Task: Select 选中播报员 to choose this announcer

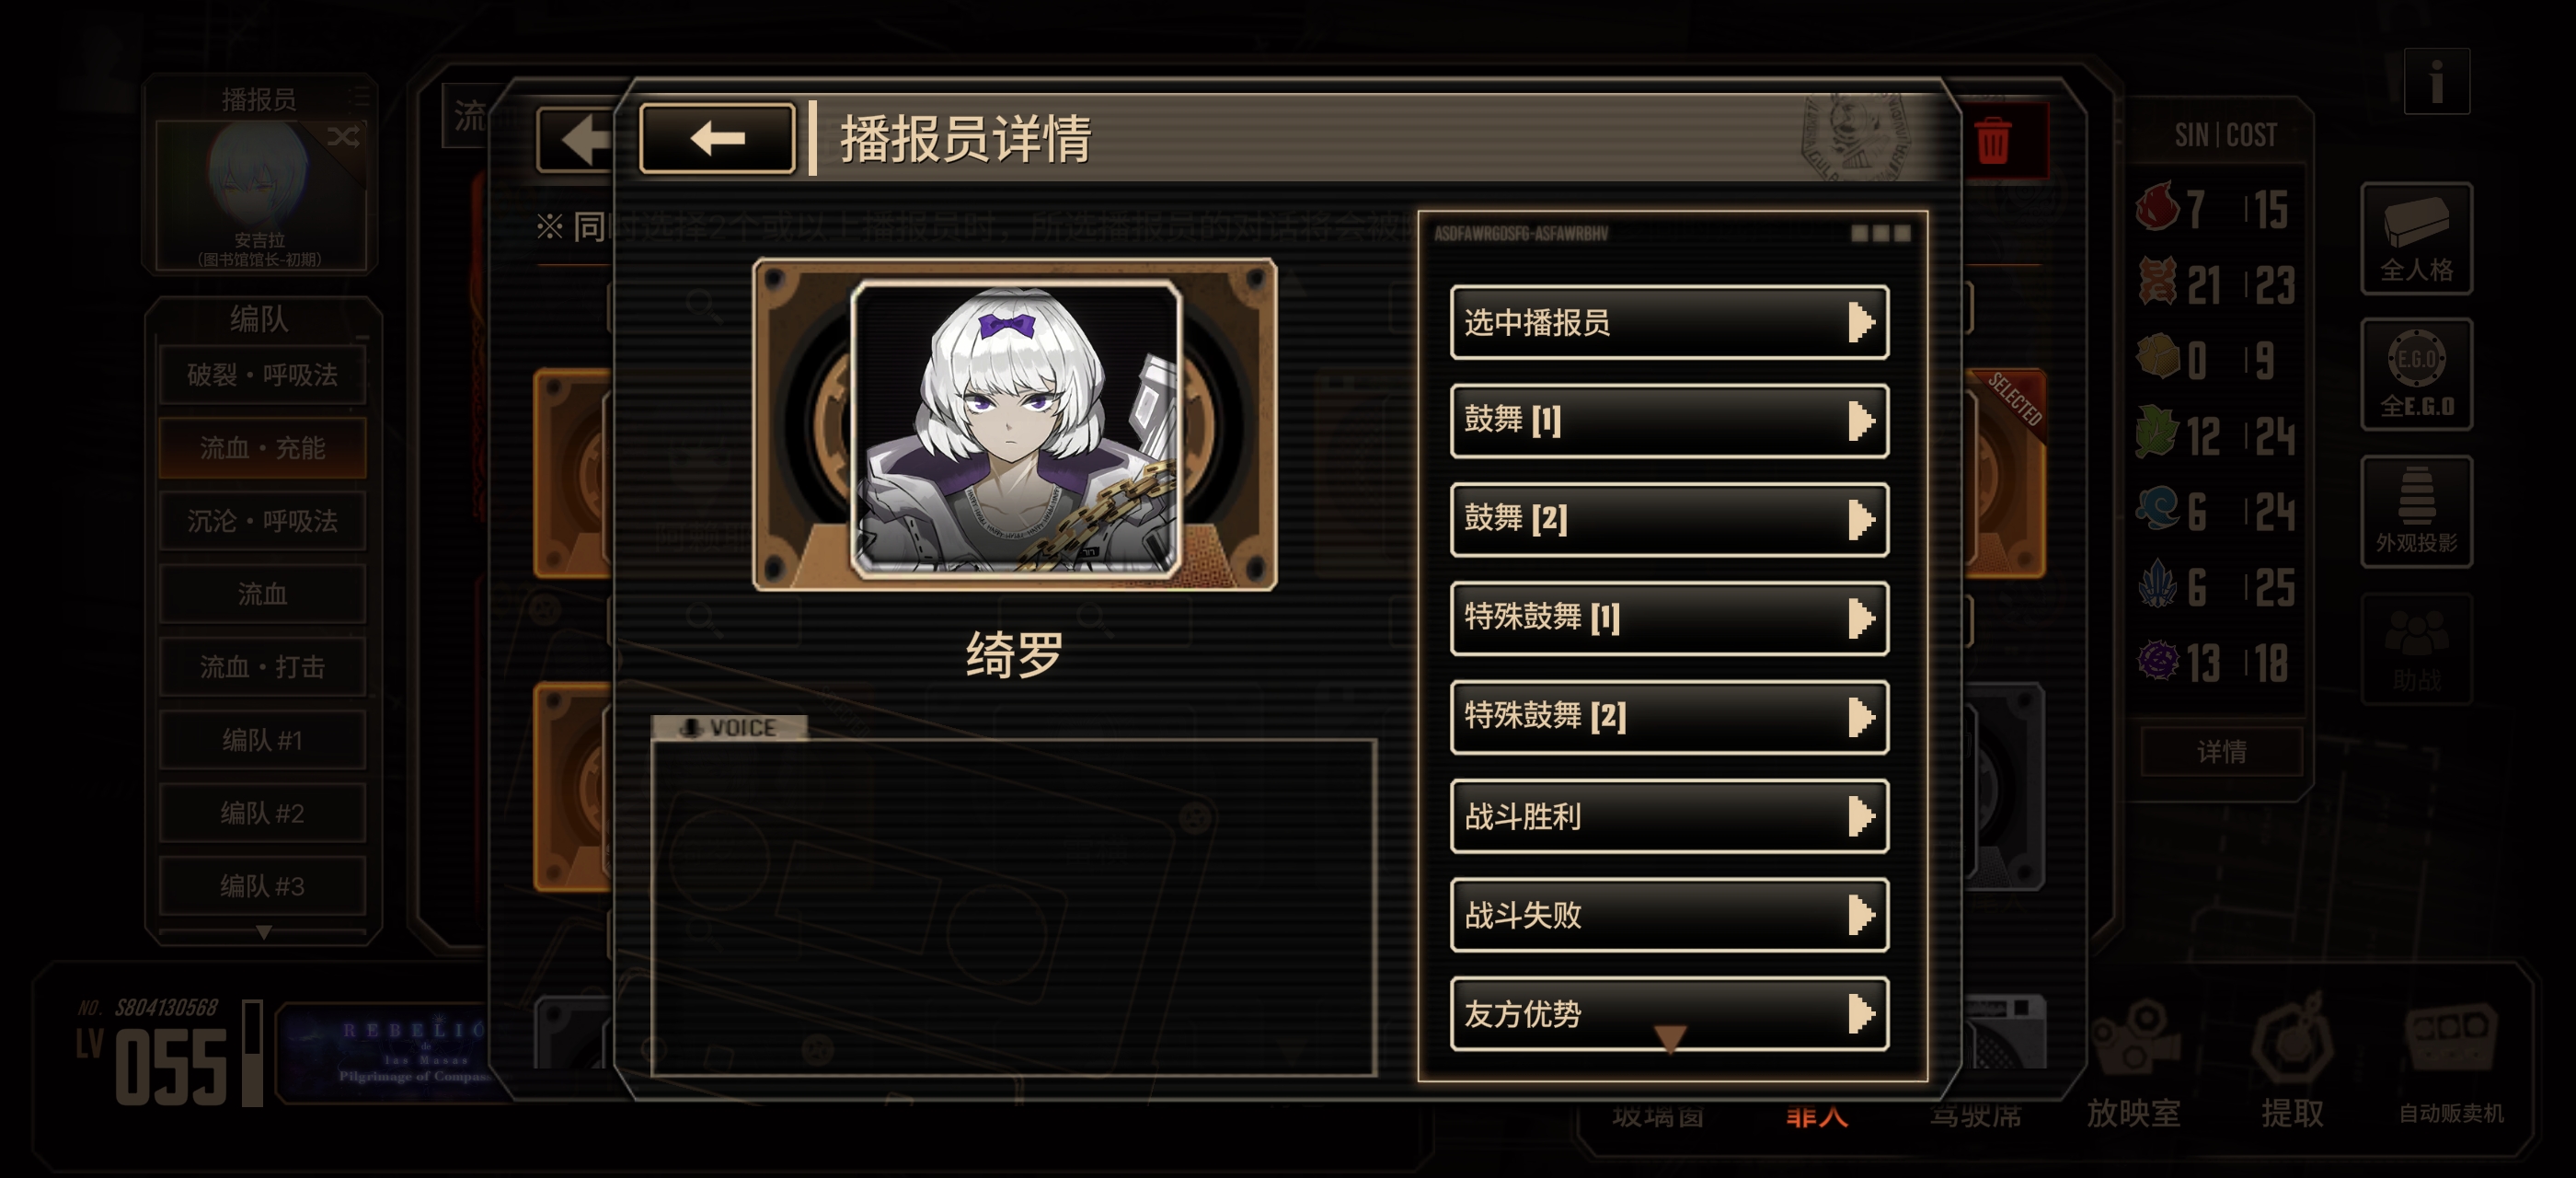Action: point(1669,322)
